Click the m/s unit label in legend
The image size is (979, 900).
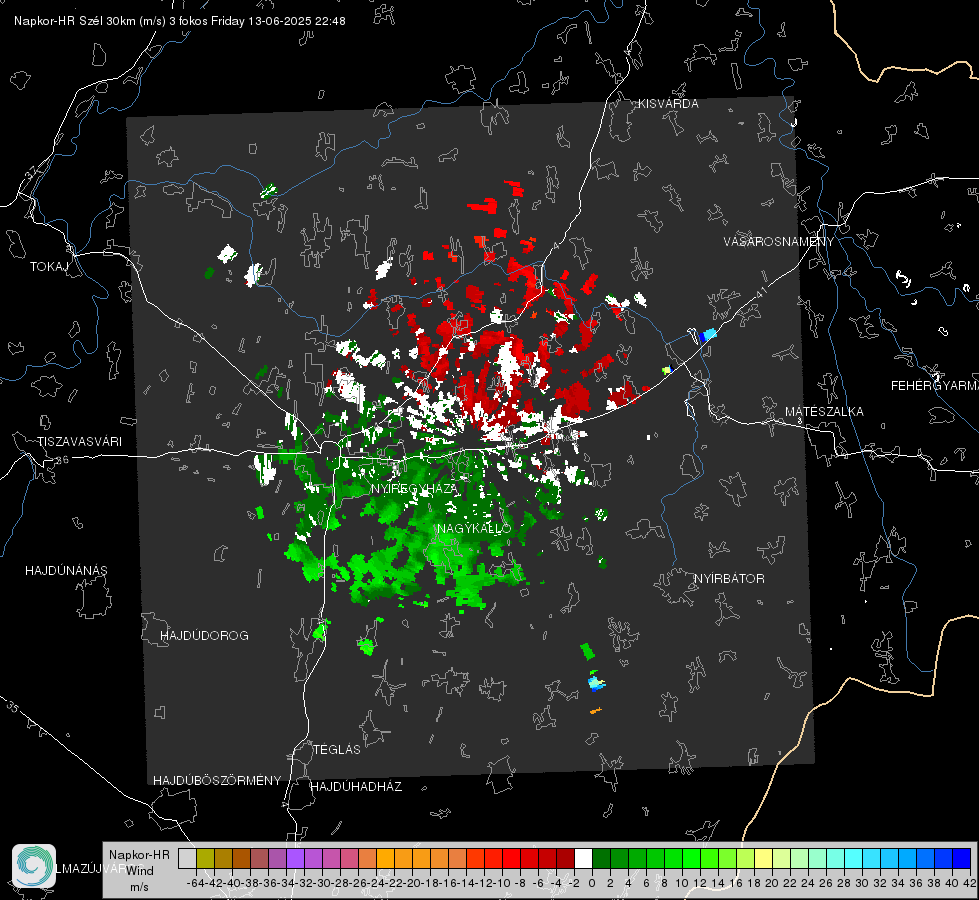pyautogui.click(x=139, y=886)
